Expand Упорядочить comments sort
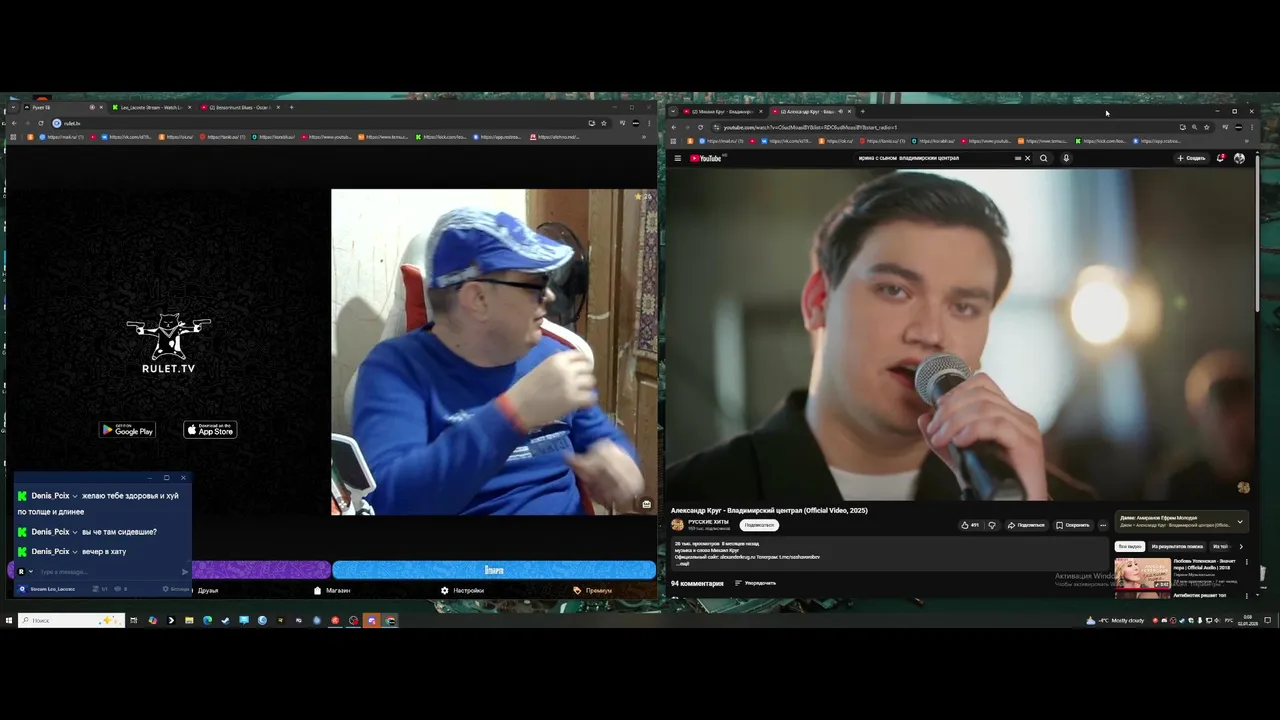This screenshot has height=720, width=1280. (x=755, y=583)
